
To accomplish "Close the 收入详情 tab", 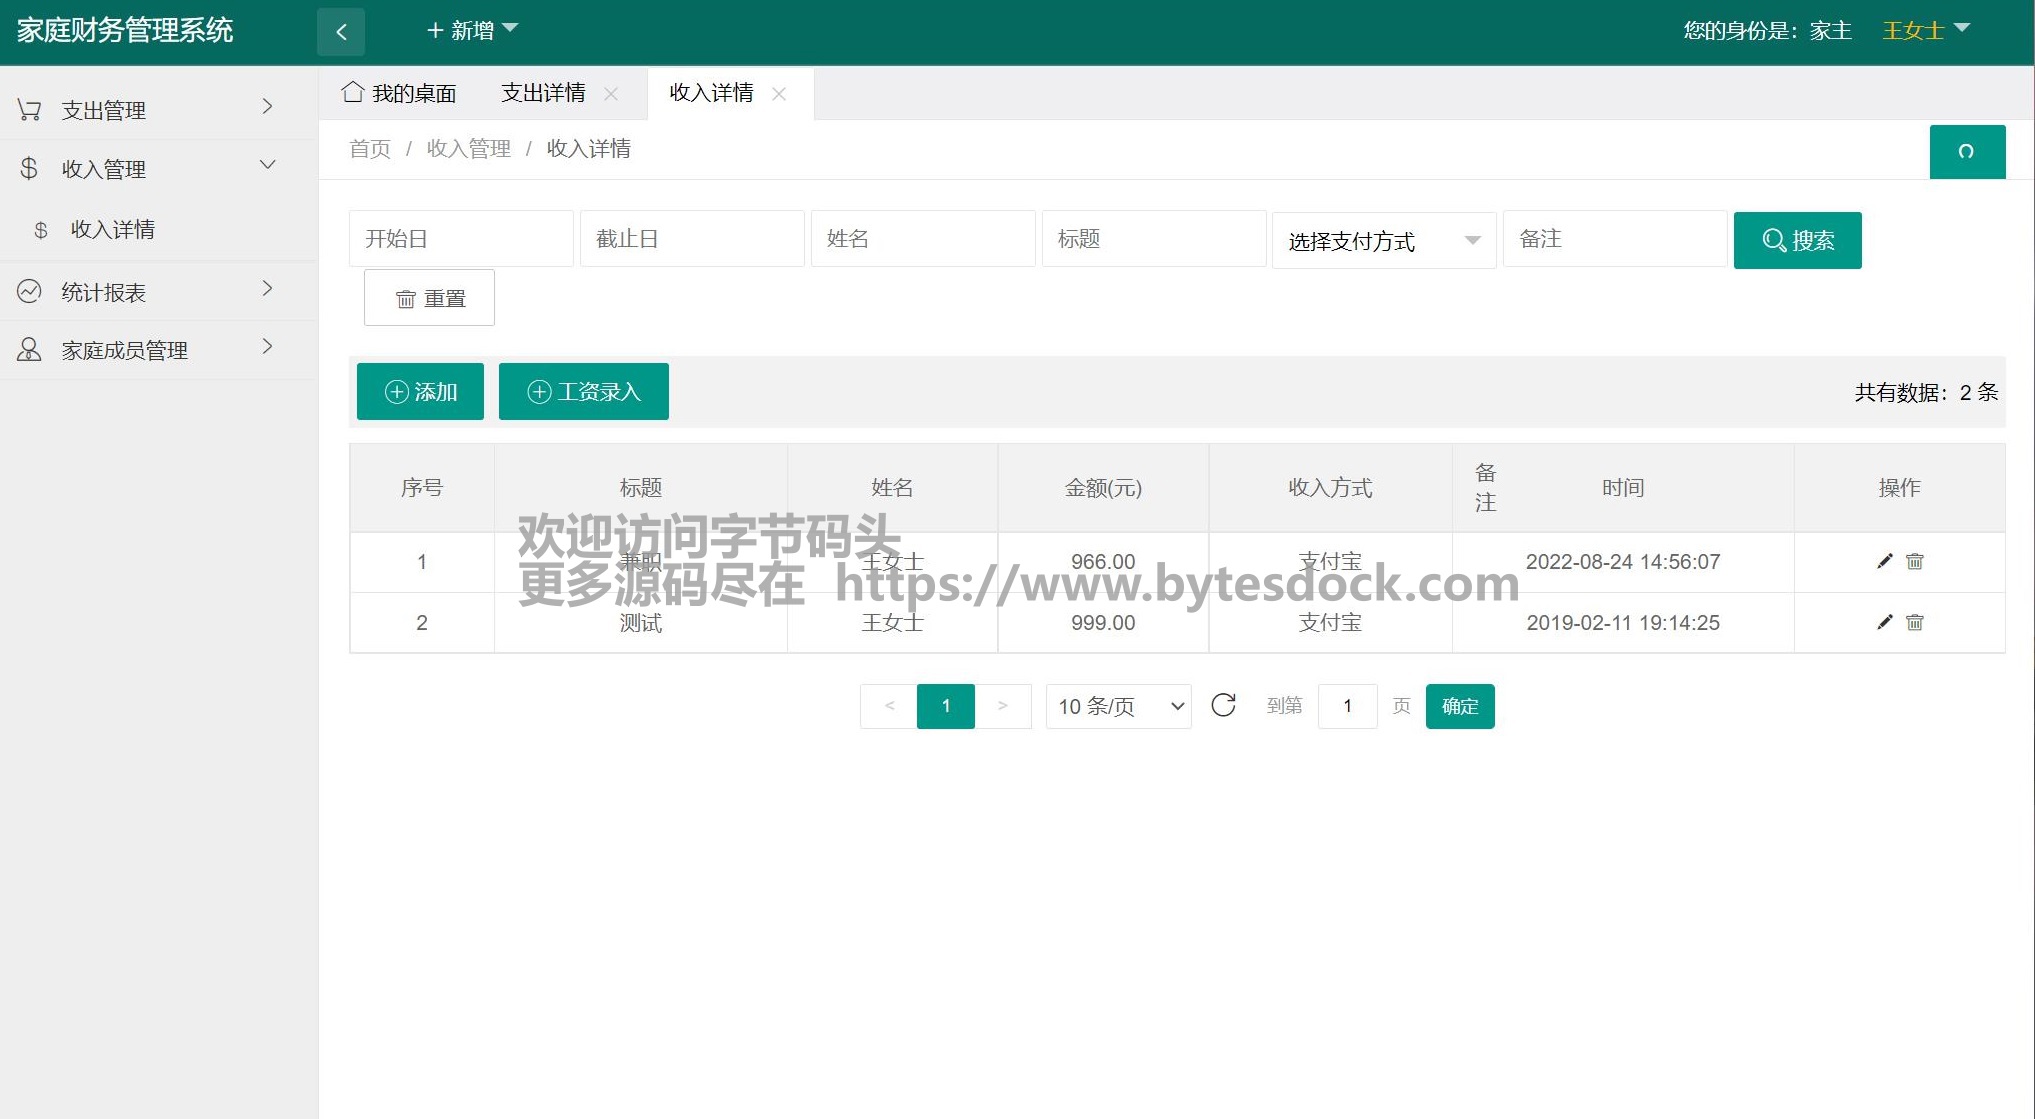I will [x=779, y=93].
